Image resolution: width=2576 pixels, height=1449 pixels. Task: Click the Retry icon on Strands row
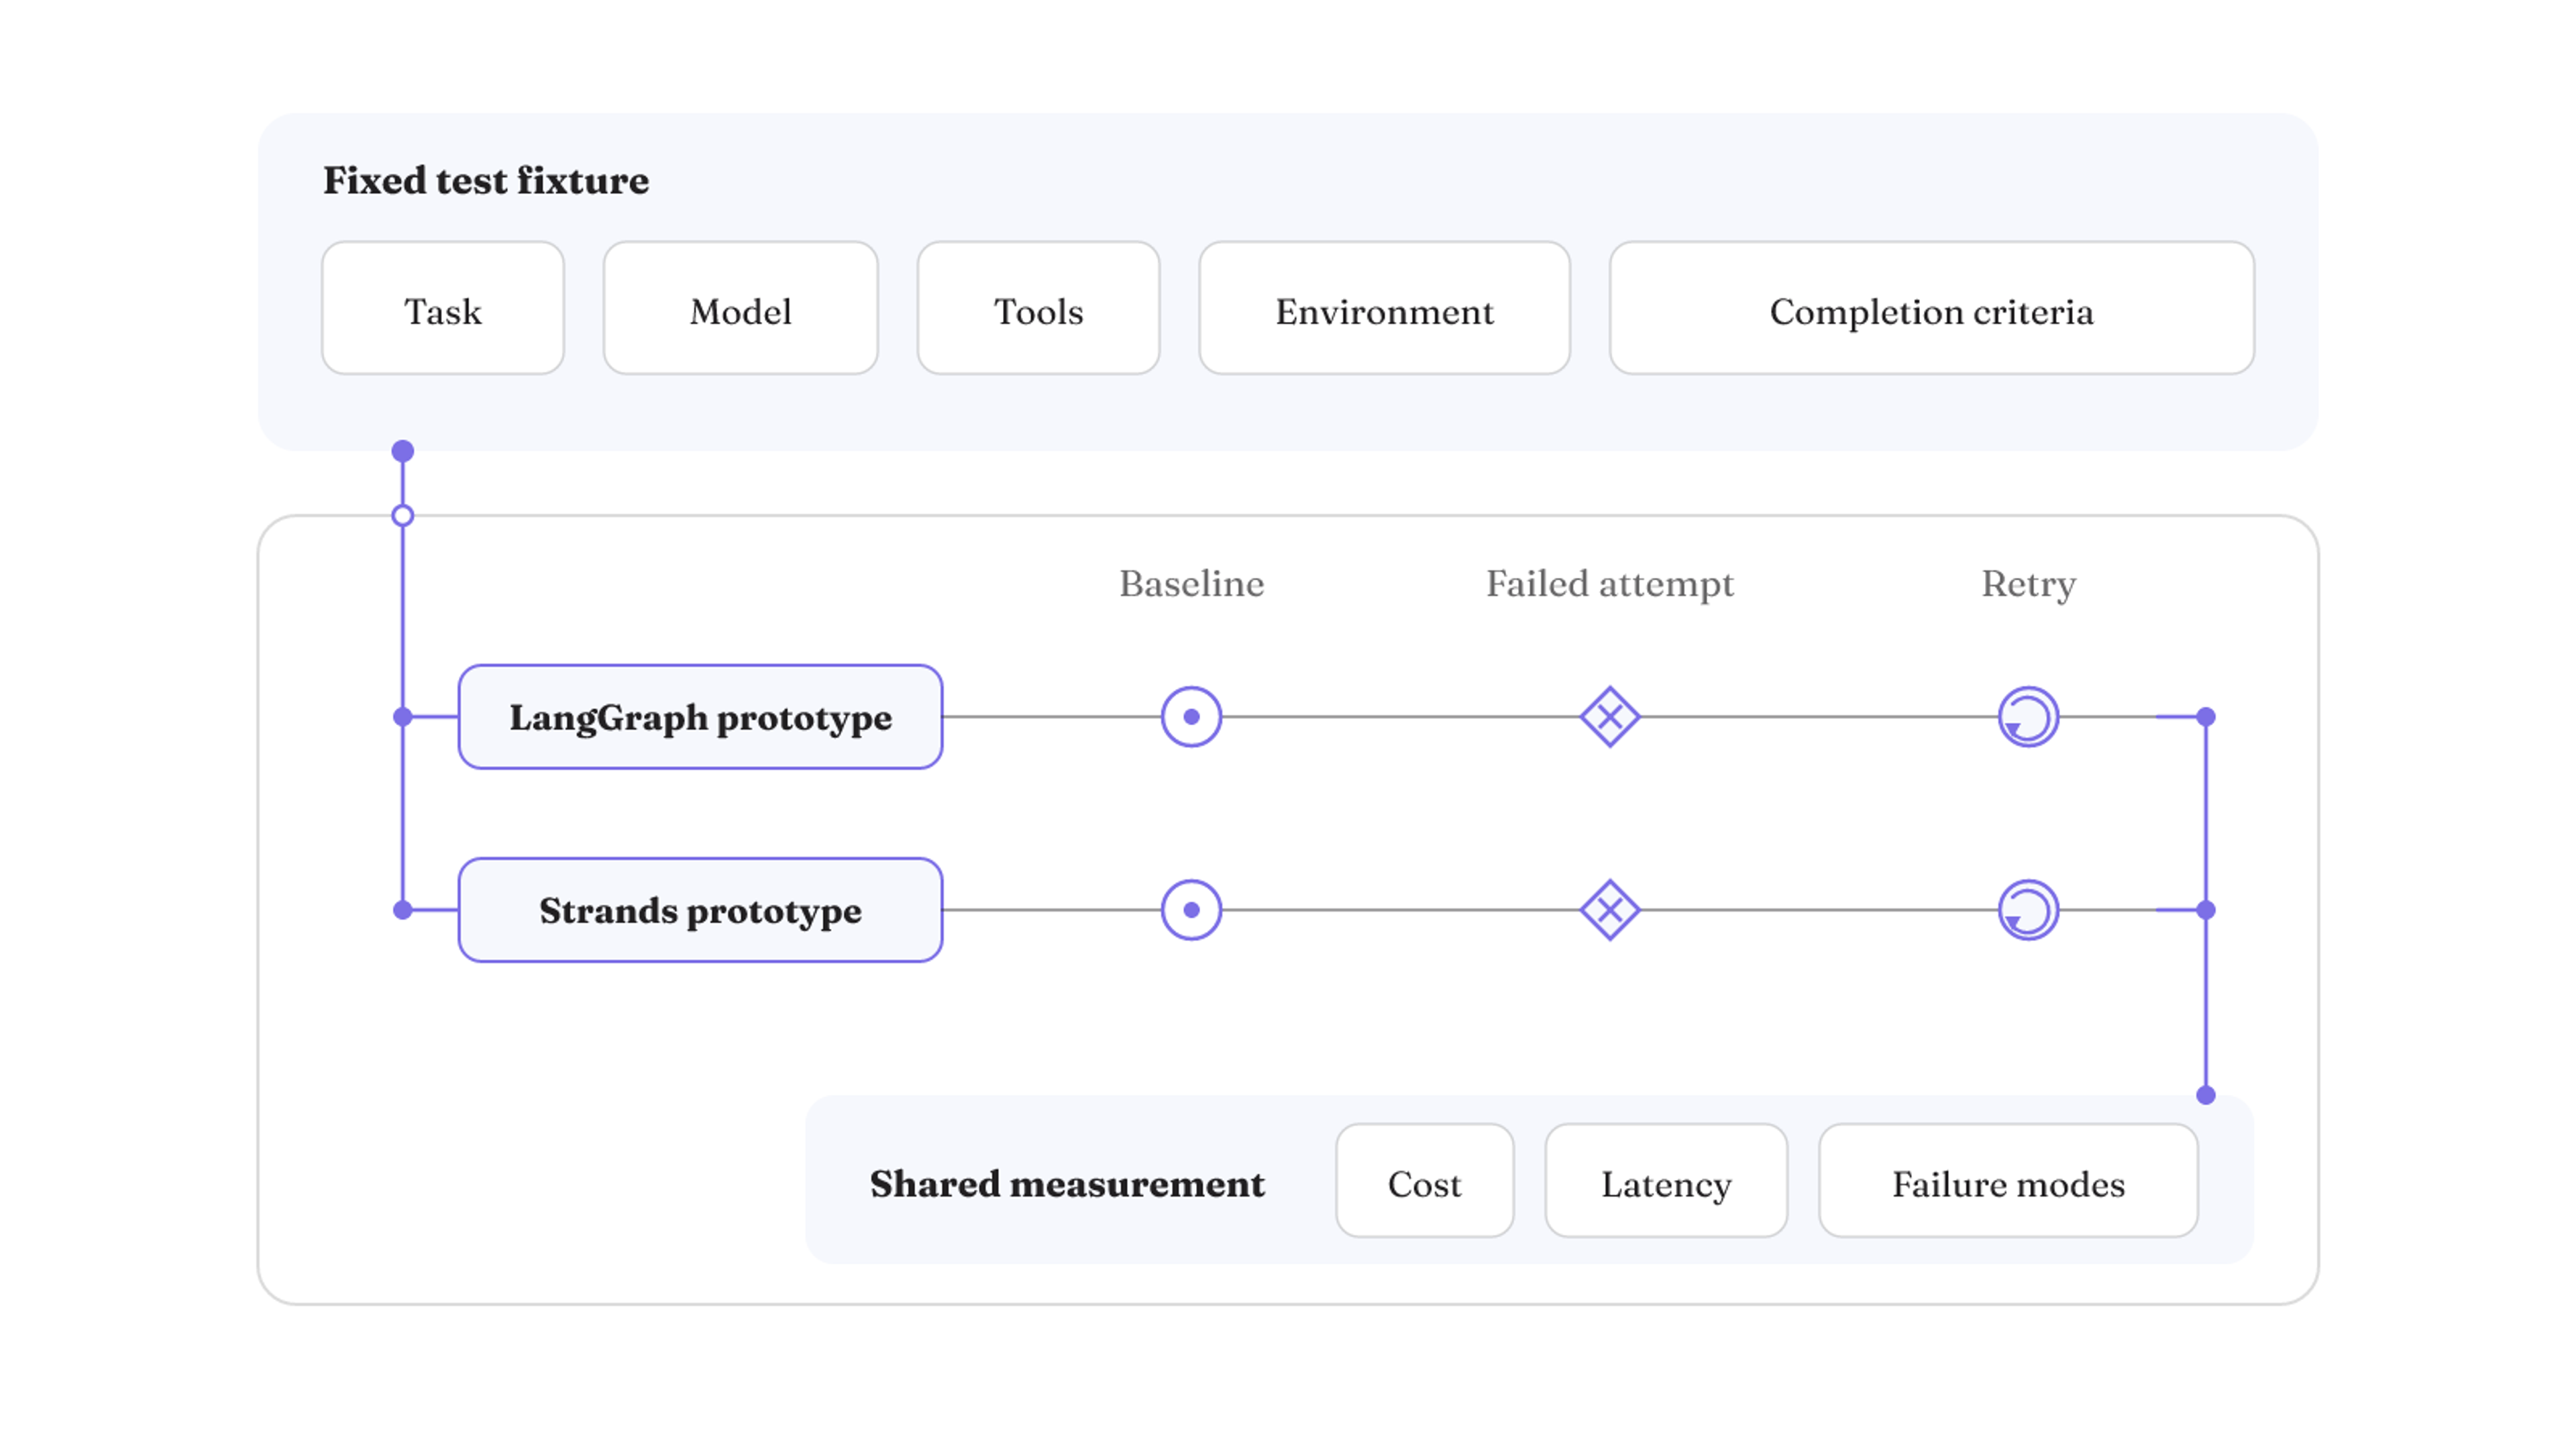tap(2028, 910)
